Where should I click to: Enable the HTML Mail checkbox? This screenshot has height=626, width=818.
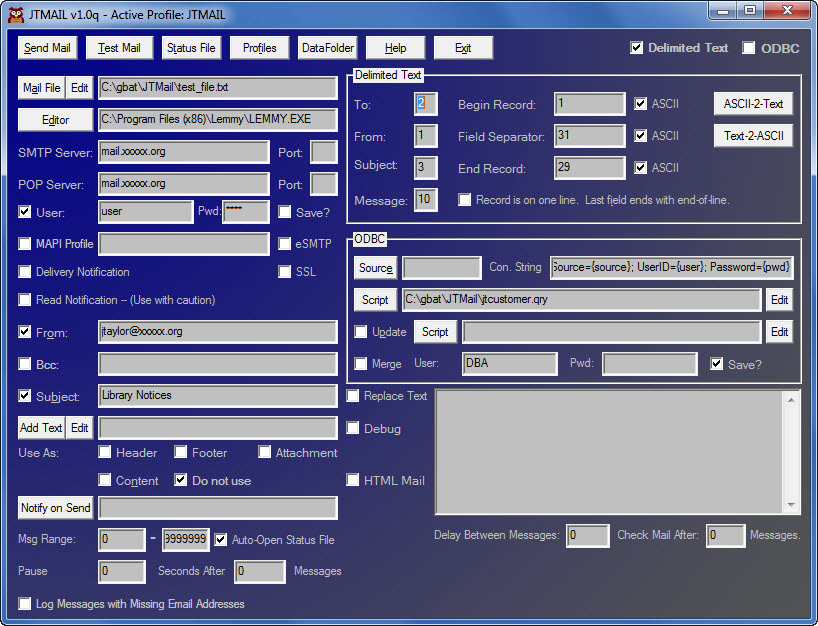coord(353,480)
